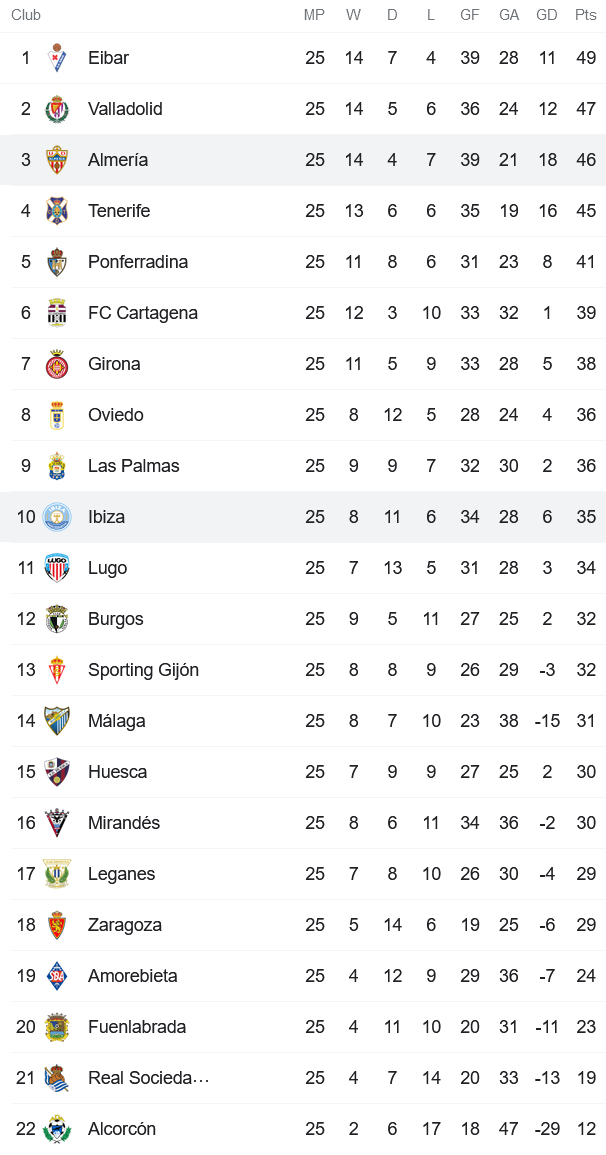Click the Valladolid club crest
The width and height of the screenshot is (606, 1155).
(59, 109)
